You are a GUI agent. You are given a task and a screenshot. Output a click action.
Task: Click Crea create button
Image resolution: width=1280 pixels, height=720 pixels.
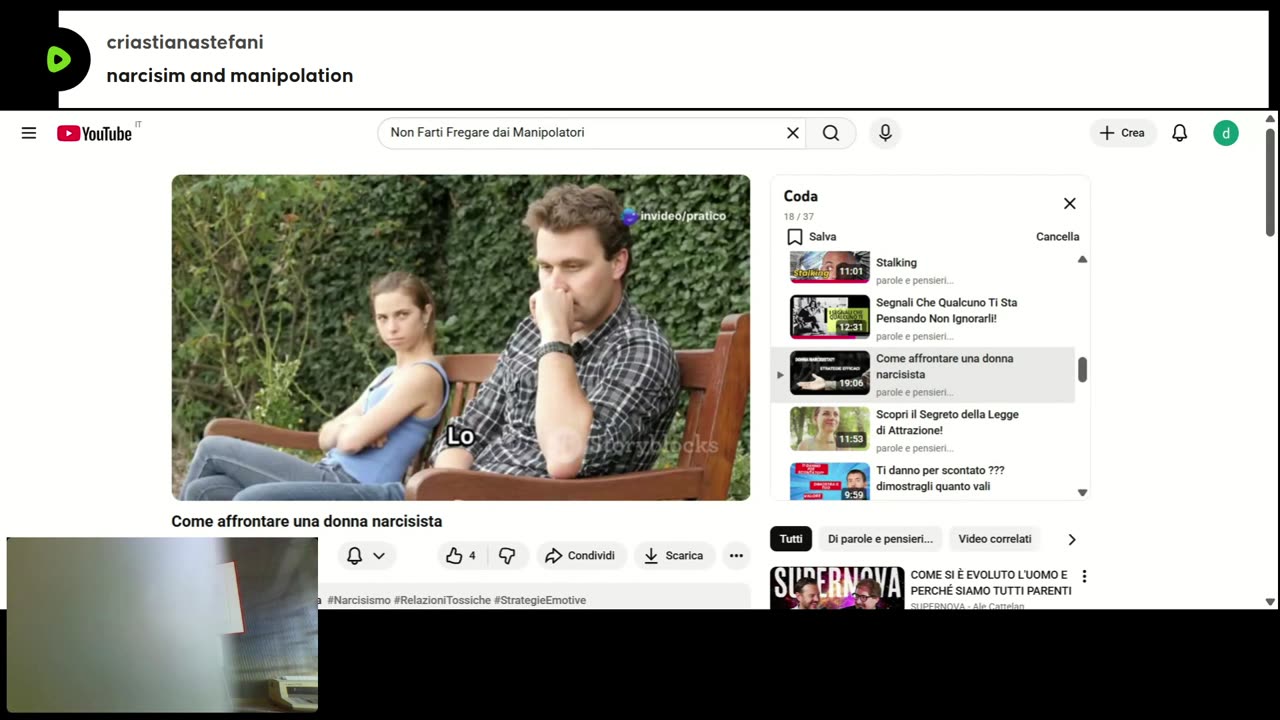pyautogui.click(x=1123, y=133)
